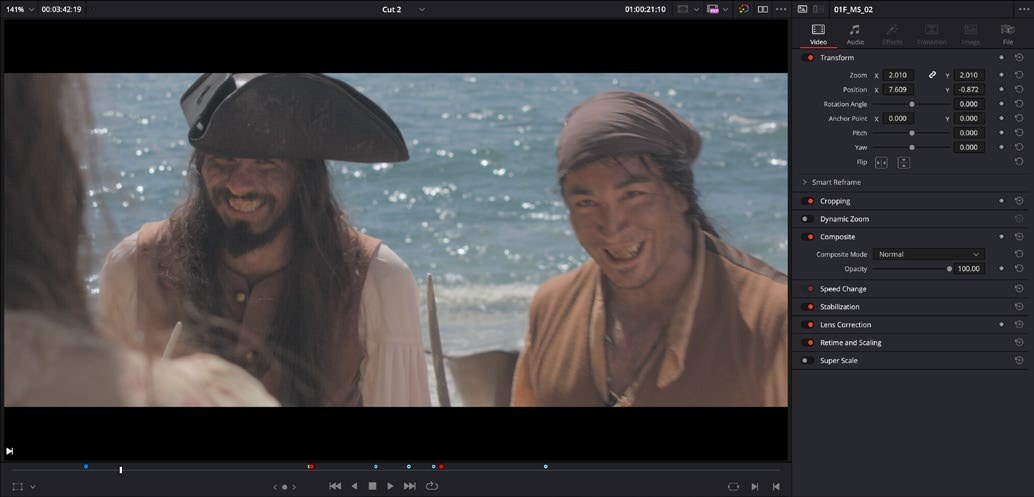Click the blue marker on the viewer scrub bar

pos(86,467)
